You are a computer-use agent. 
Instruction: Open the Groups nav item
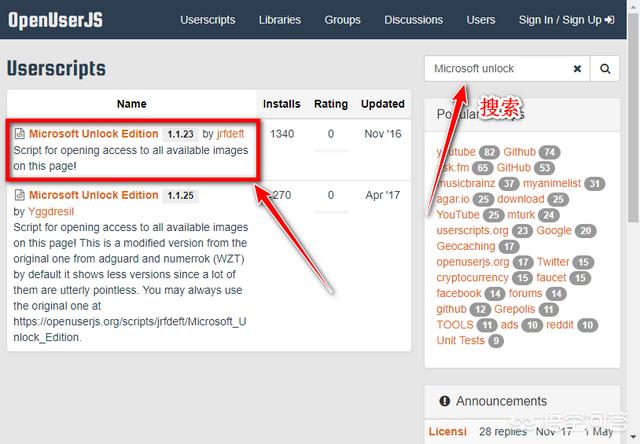click(x=342, y=20)
